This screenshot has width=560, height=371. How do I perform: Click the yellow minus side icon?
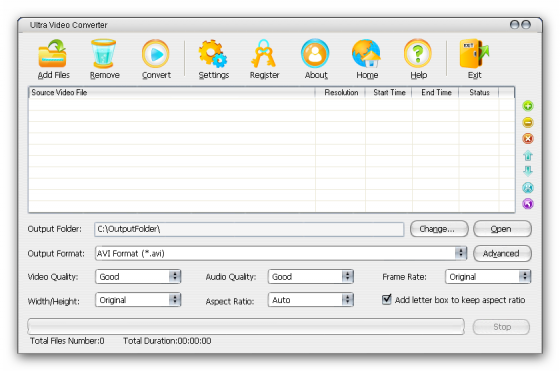(x=528, y=122)
